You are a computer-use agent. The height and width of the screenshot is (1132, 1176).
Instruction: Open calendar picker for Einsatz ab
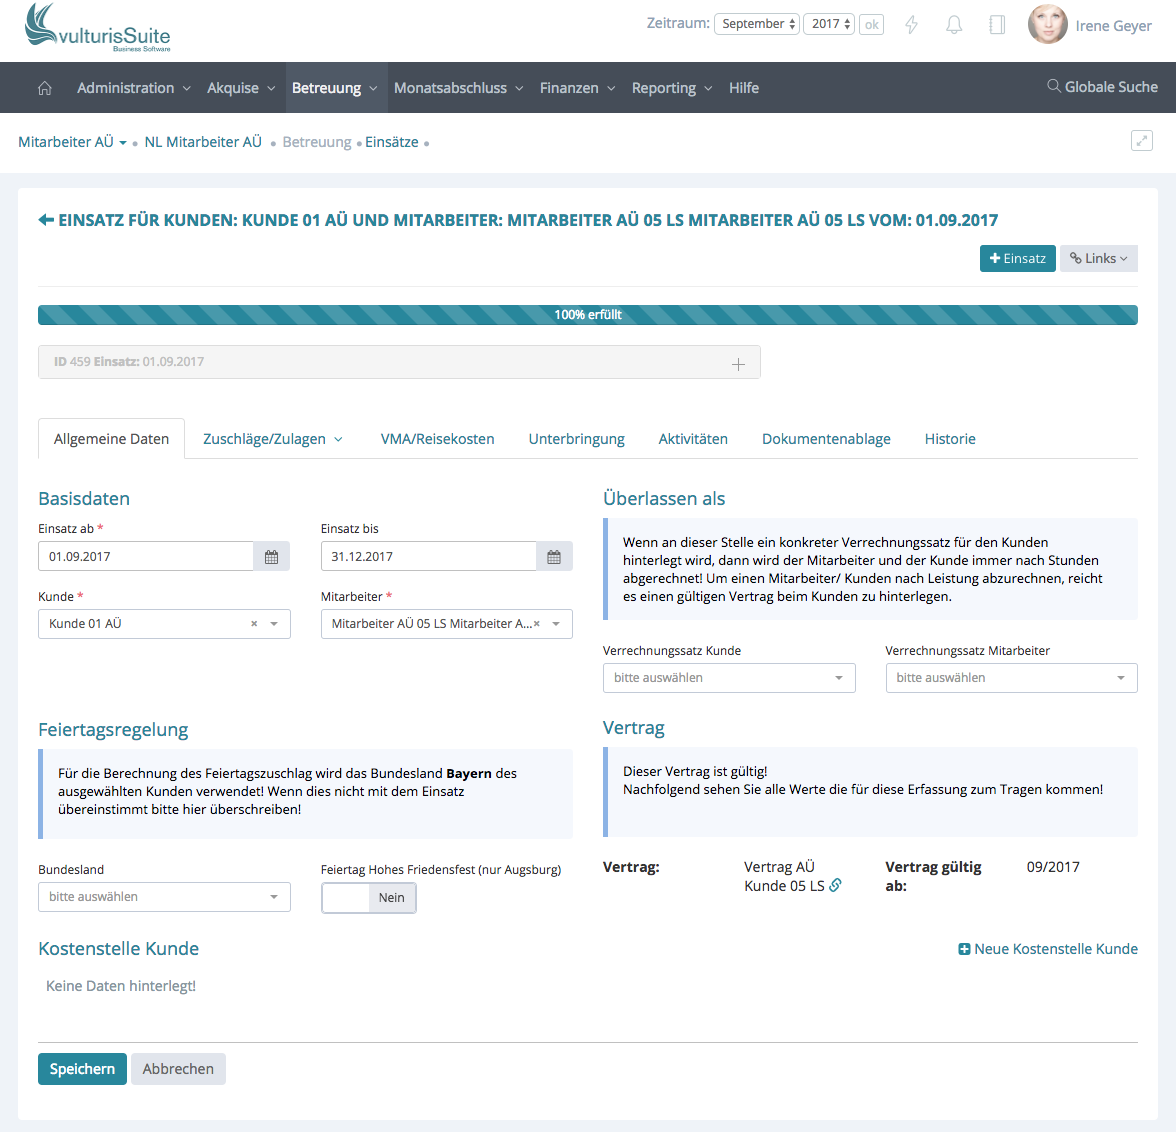(x=271, y=557)
